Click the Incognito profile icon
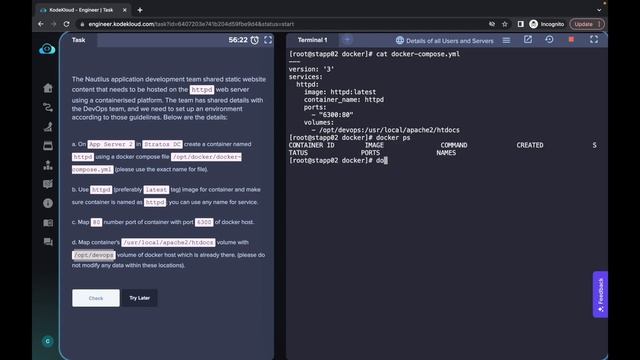 pyautogui.click(x=533, y=24)
